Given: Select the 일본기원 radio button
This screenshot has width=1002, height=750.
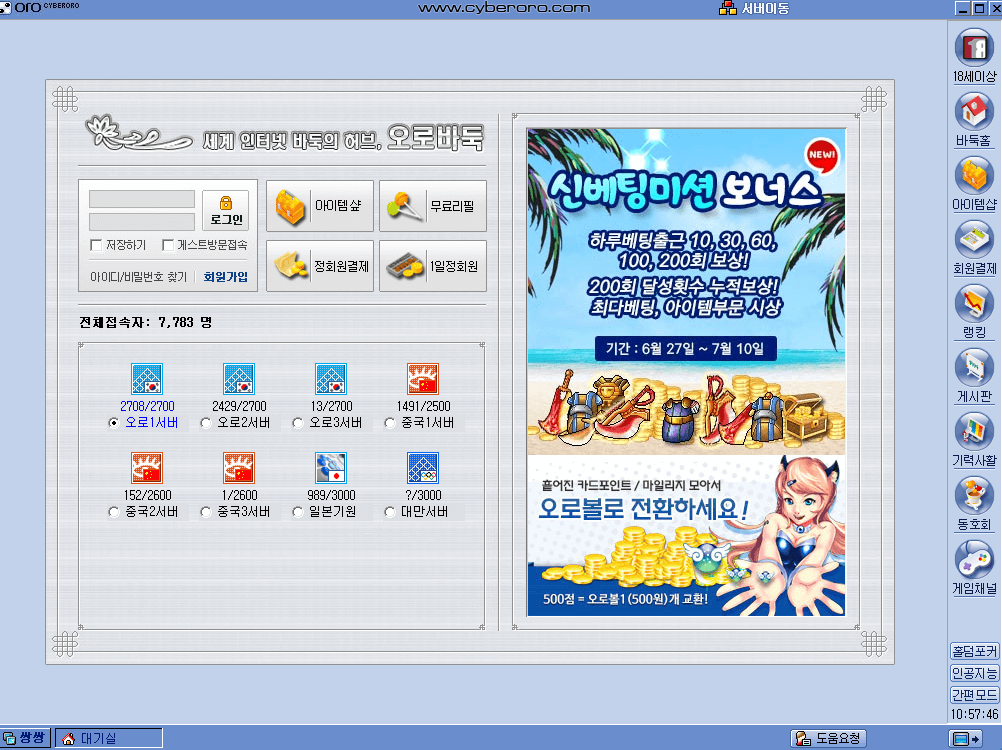Looking at the screenshot, I should [x=298, y=512].
